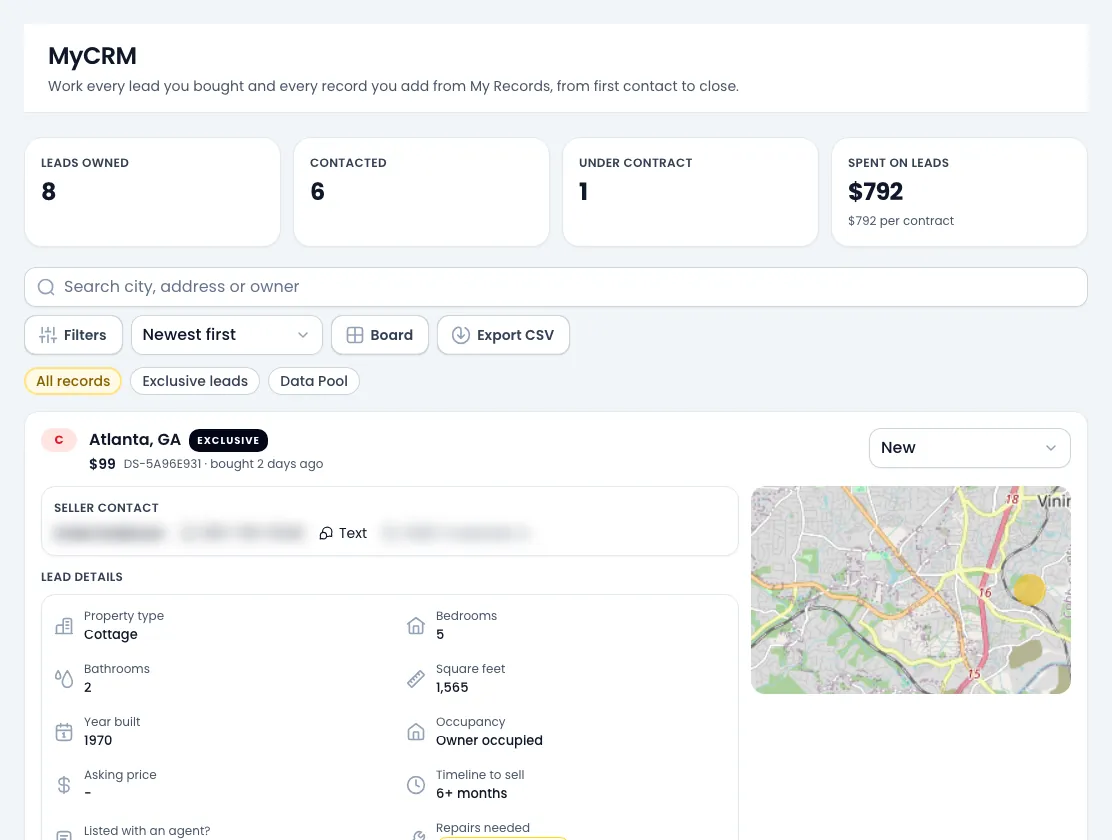Click the 'Owner occupied' occupancy value
1112x840 pixels.
489,740
